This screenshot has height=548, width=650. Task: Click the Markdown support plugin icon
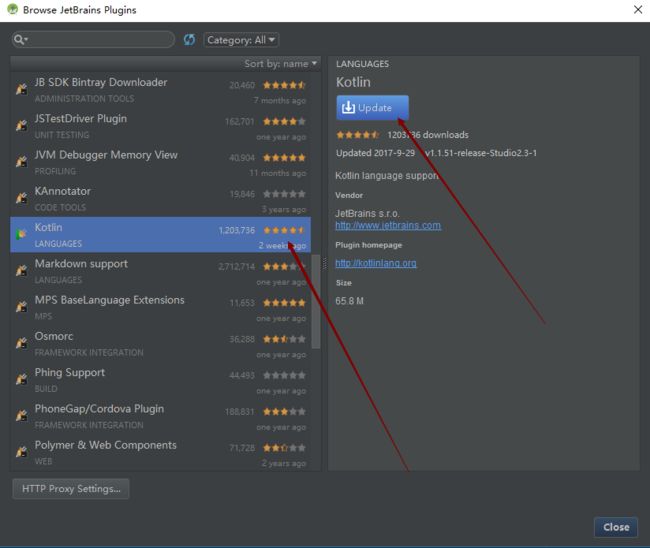[x=21, y=271]
